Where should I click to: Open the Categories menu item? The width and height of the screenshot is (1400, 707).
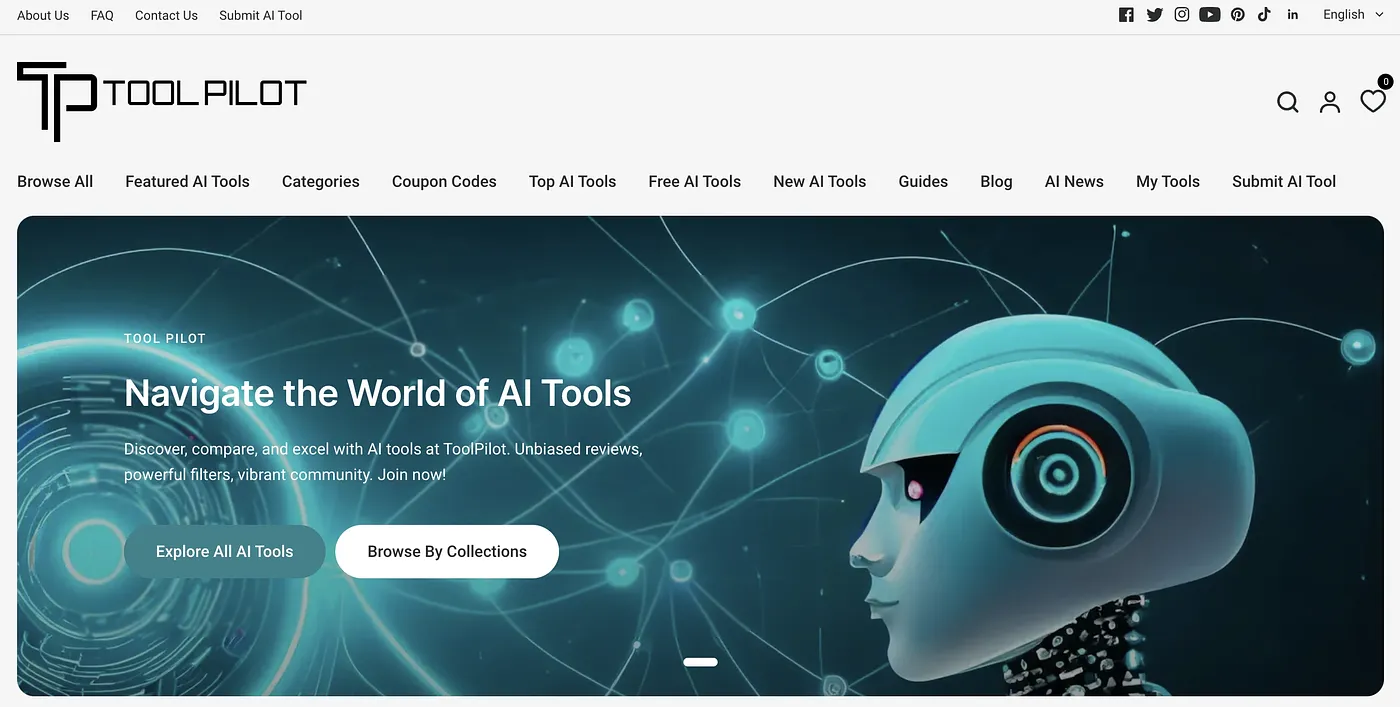[321, 181]
